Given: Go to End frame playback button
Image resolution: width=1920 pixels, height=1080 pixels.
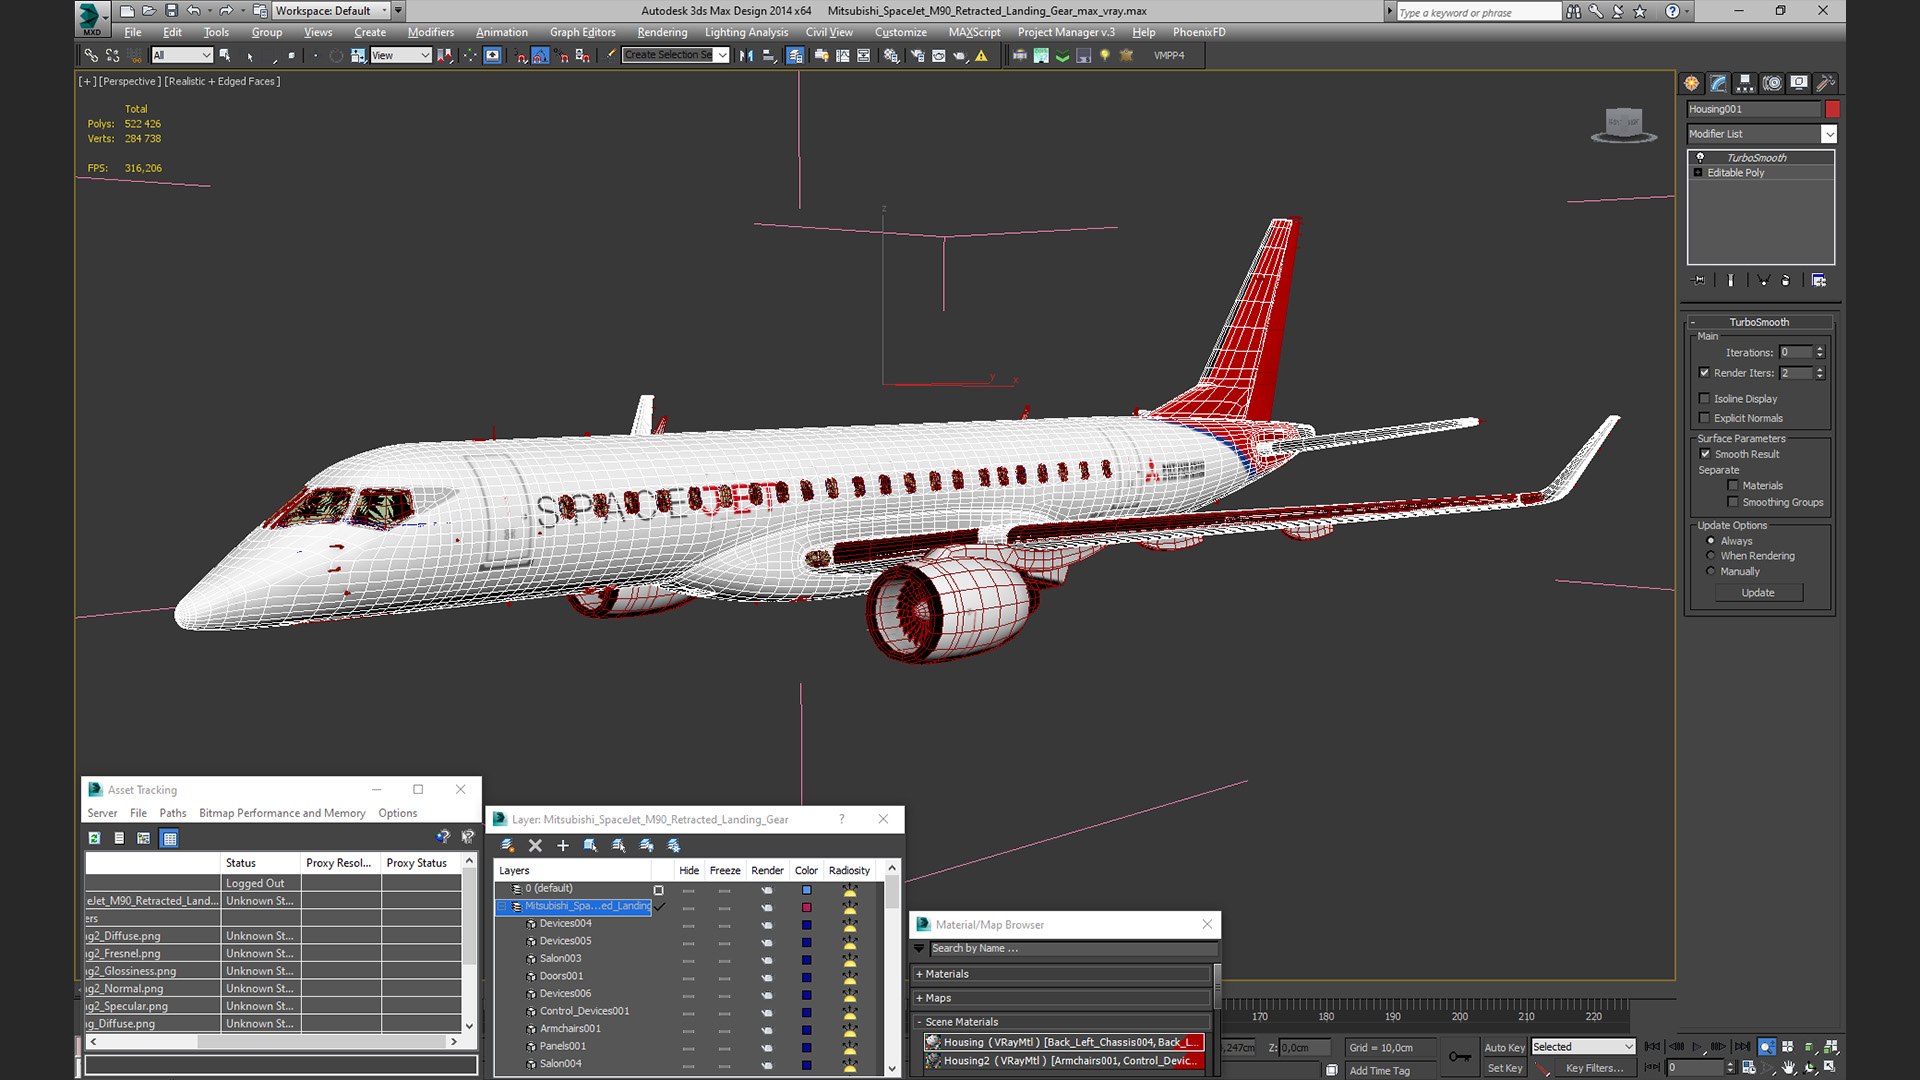Looking at the screenshot, I should pos(1742,1047).
